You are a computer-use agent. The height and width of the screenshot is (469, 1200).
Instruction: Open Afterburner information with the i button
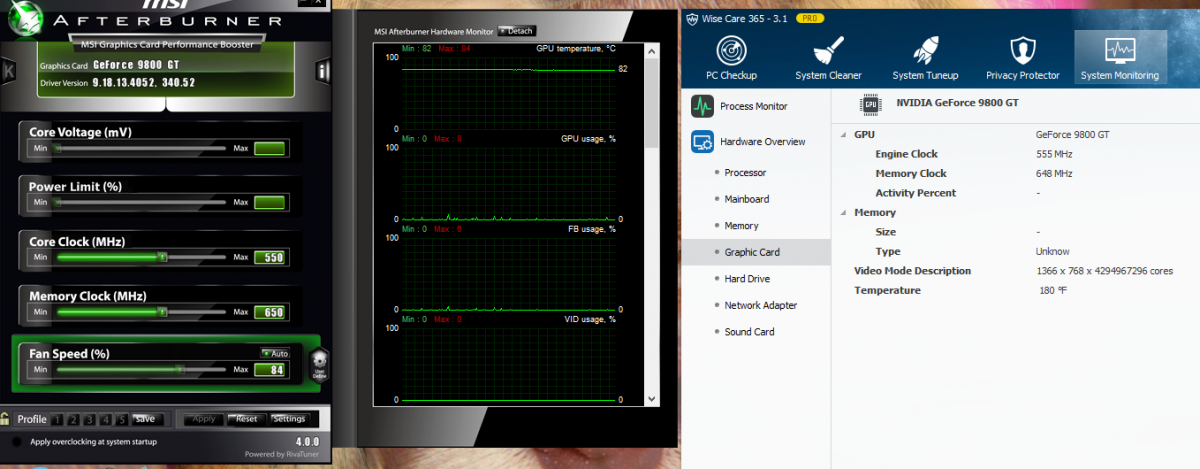[323, 71]
